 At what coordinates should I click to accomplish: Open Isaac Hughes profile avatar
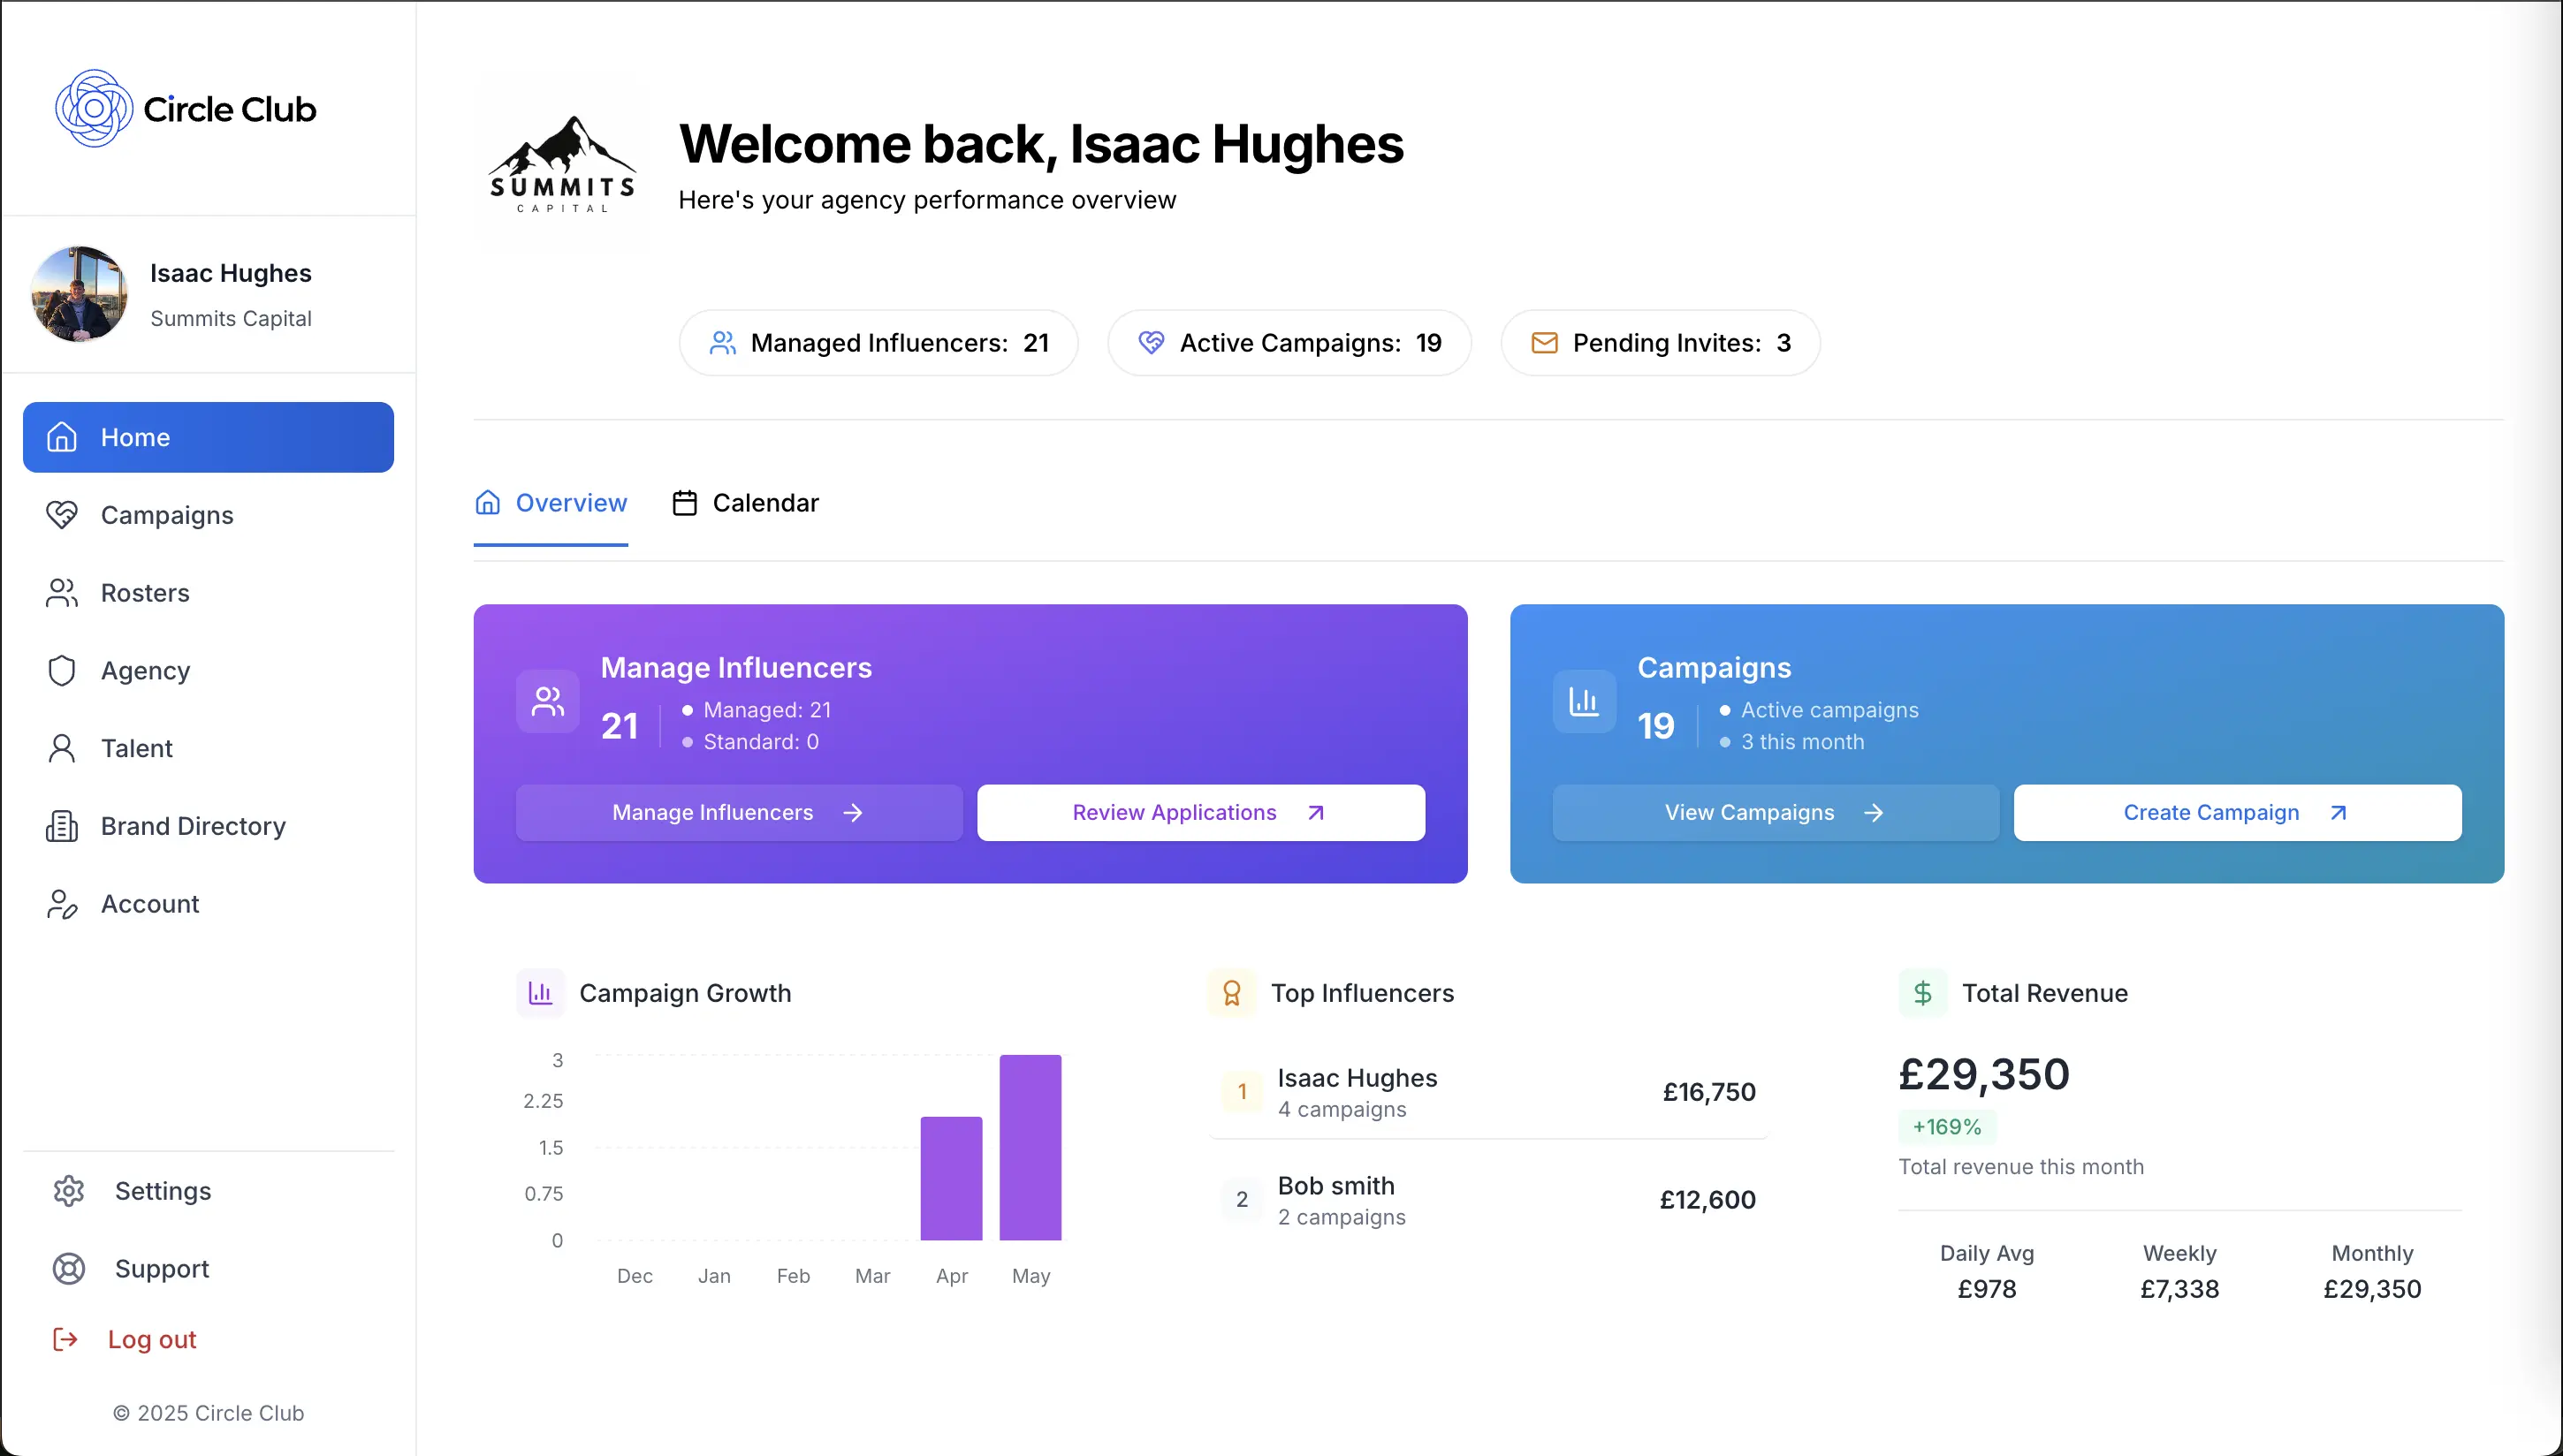tap(80, 294)
